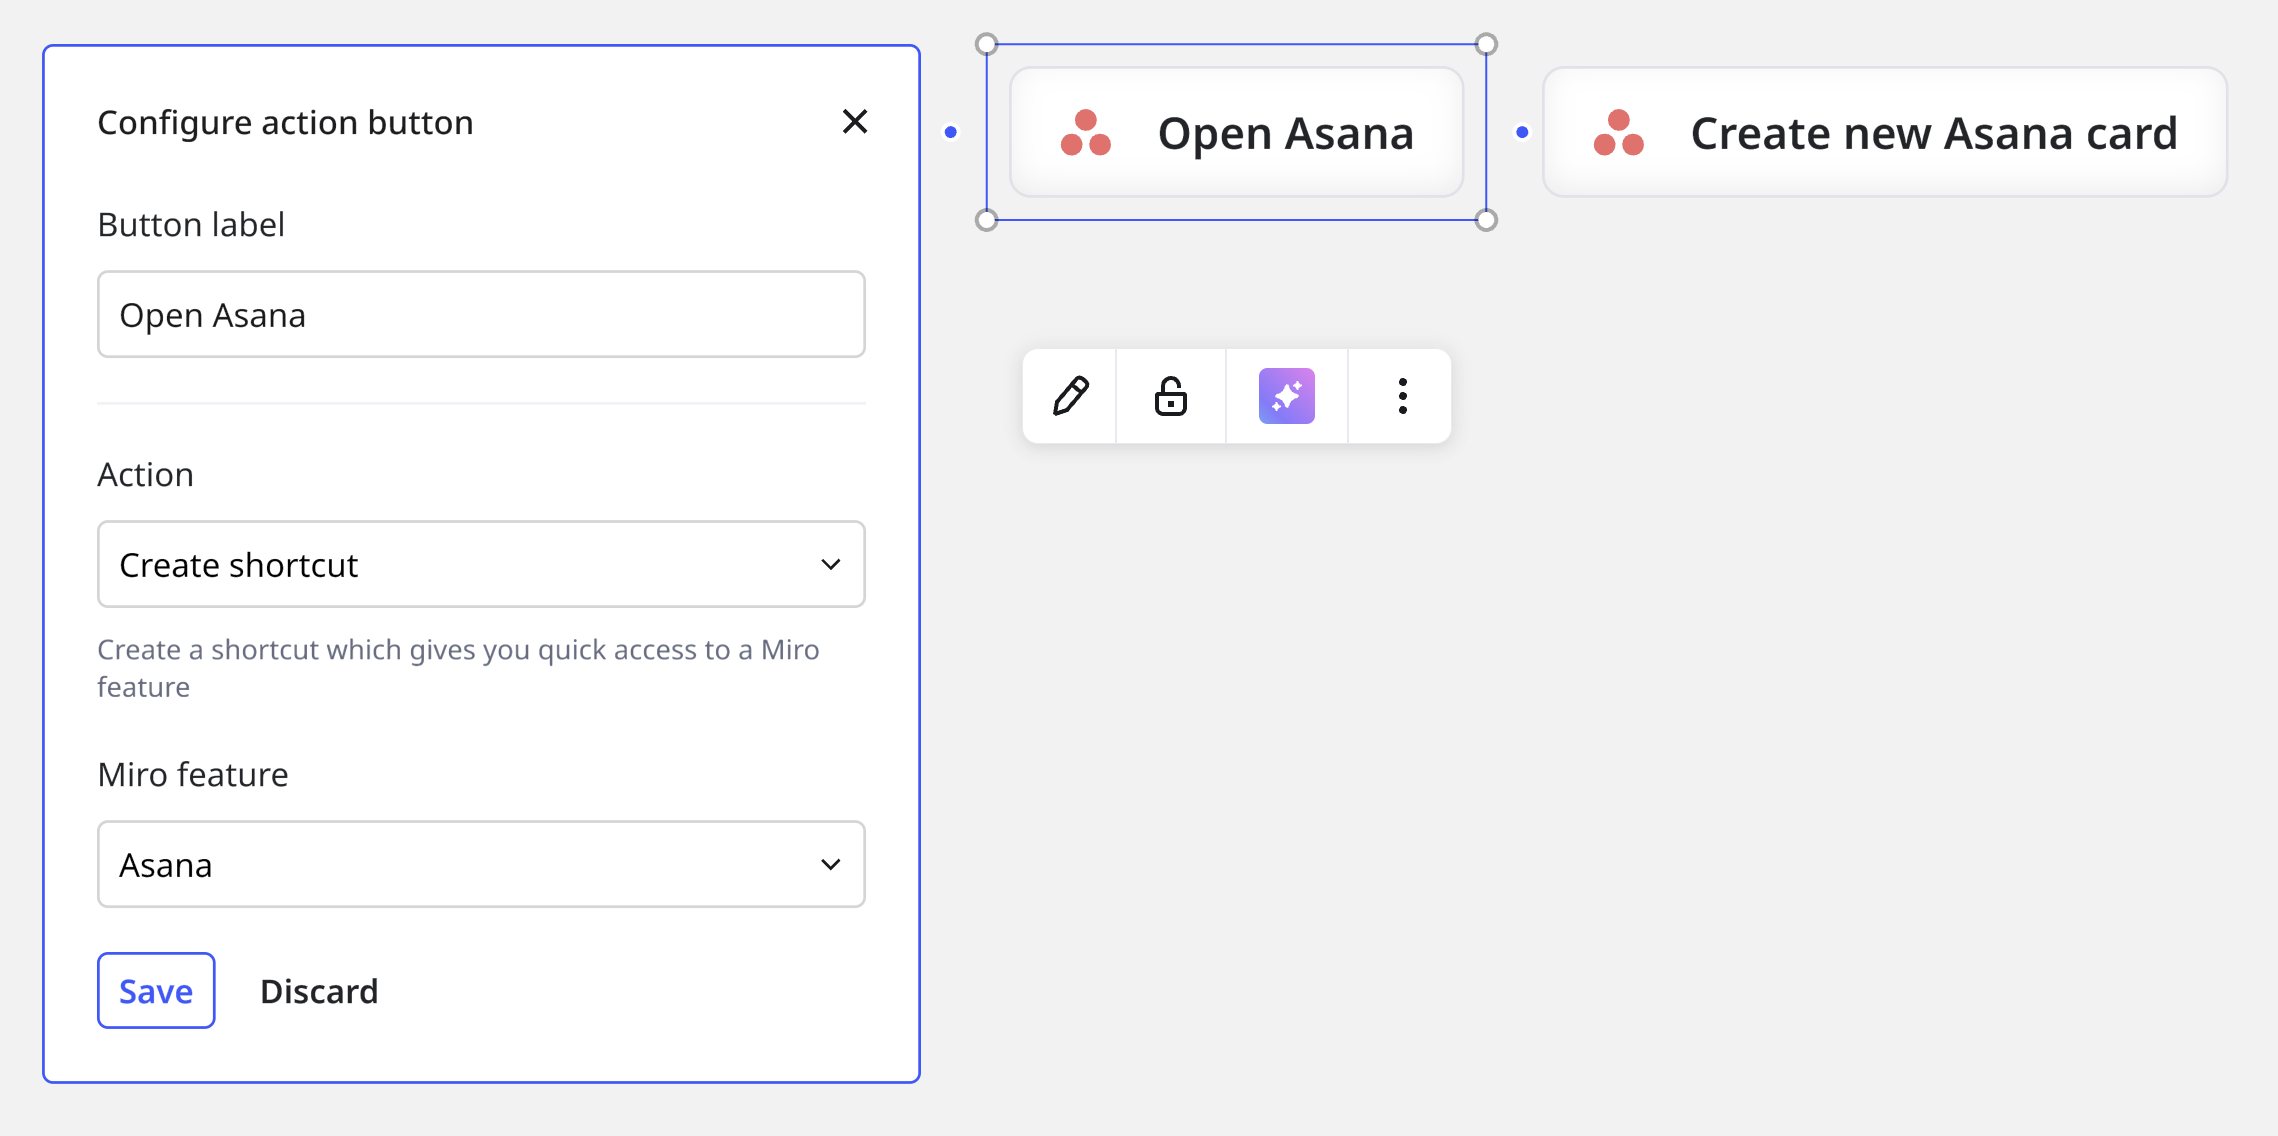This screenshot has height=1136, width=2278.
Task: Expand the Miro feature dropdown chevron
Action: coord(830,865)
